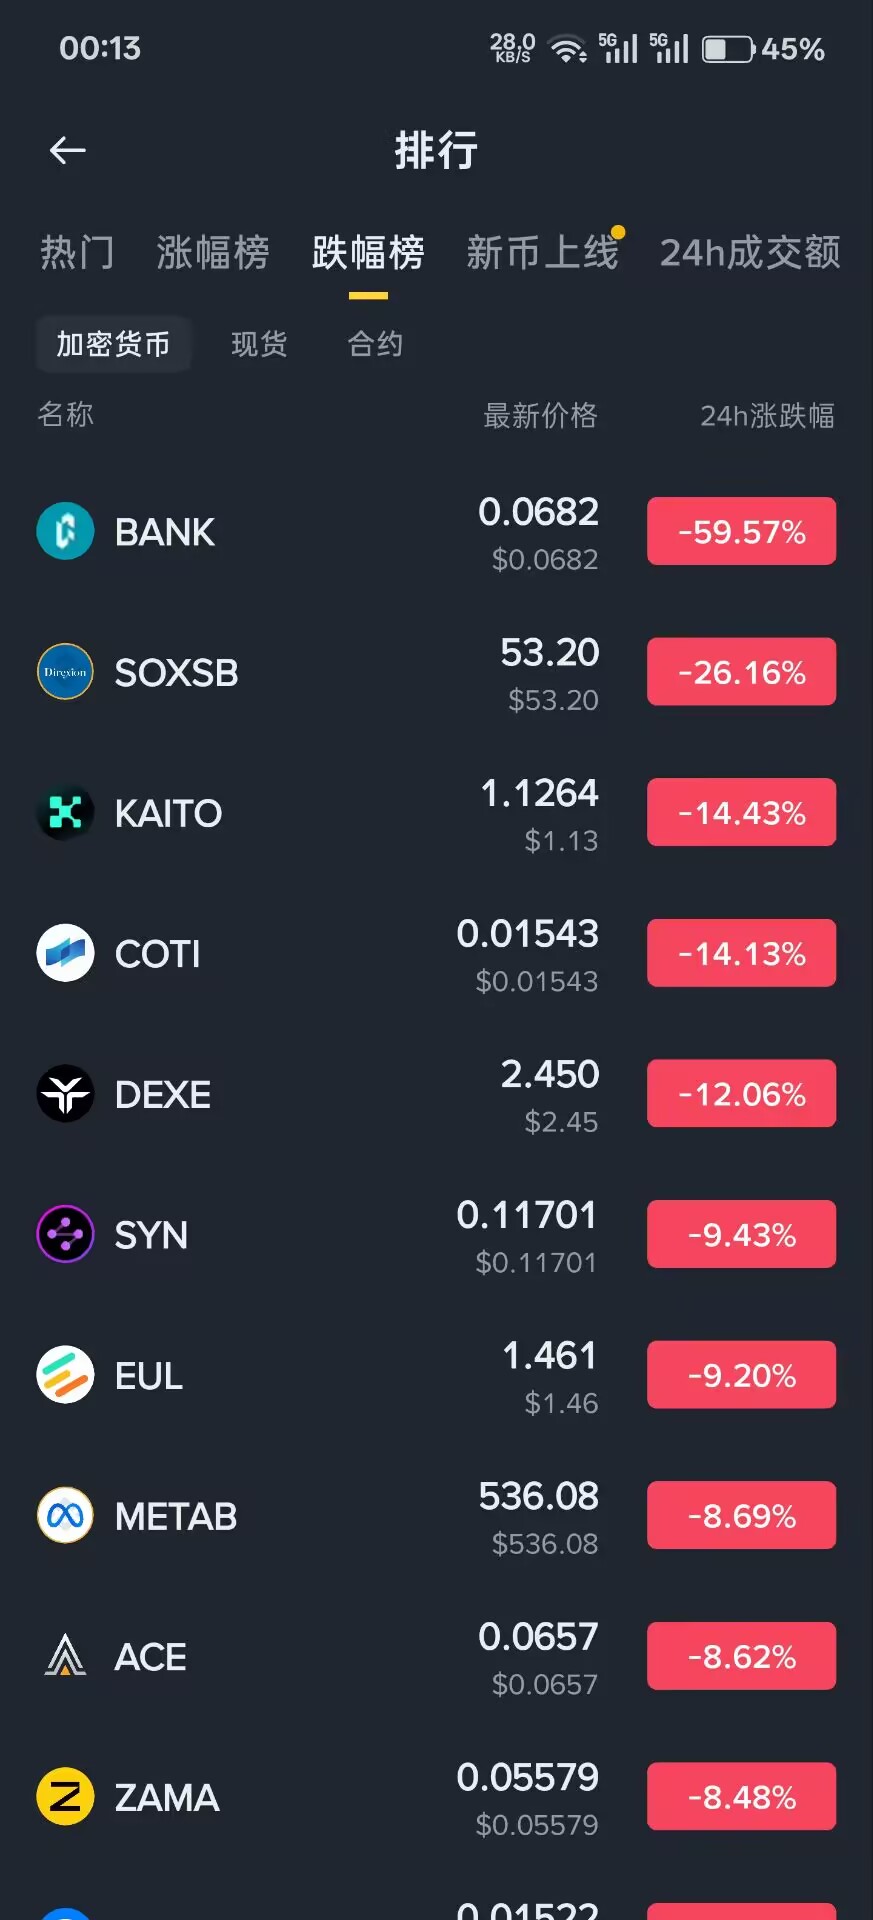Tap the METAB infinity logo

pyautogui.click(x=65, y=1516)
